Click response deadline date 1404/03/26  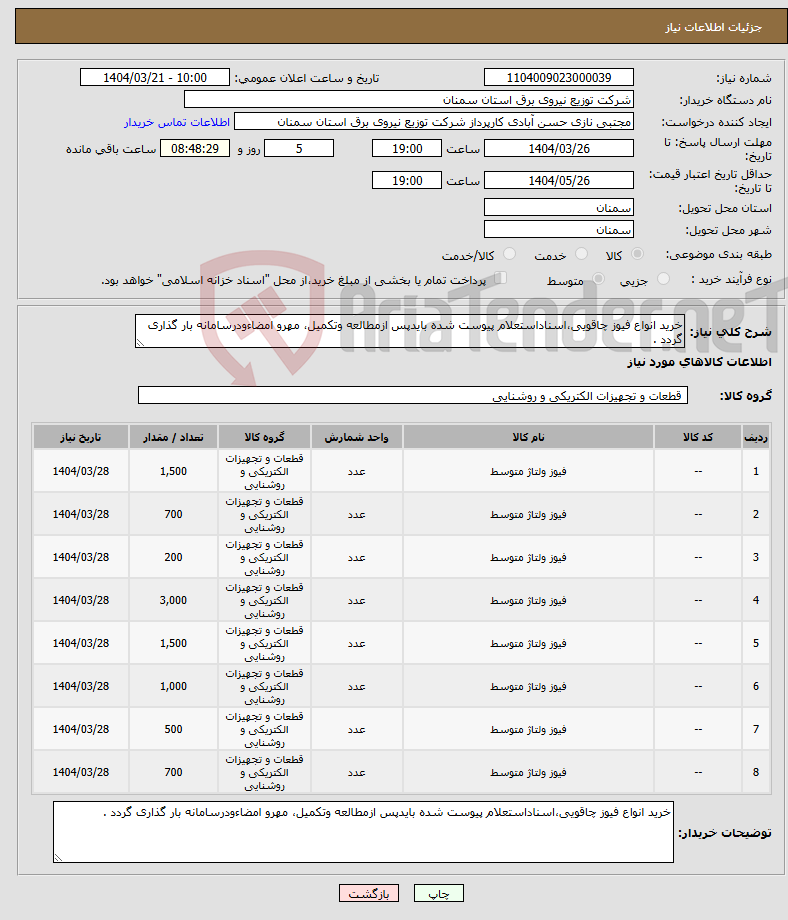point(559,148)
